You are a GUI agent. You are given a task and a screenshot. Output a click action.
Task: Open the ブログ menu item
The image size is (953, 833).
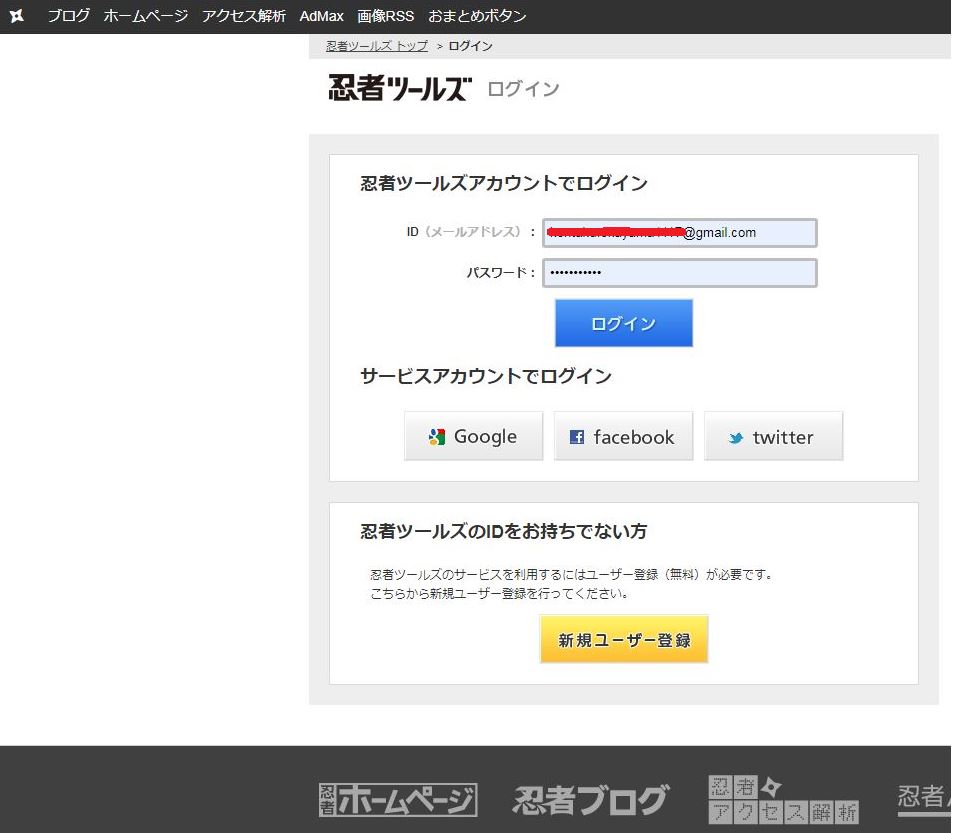pos(69,16)
